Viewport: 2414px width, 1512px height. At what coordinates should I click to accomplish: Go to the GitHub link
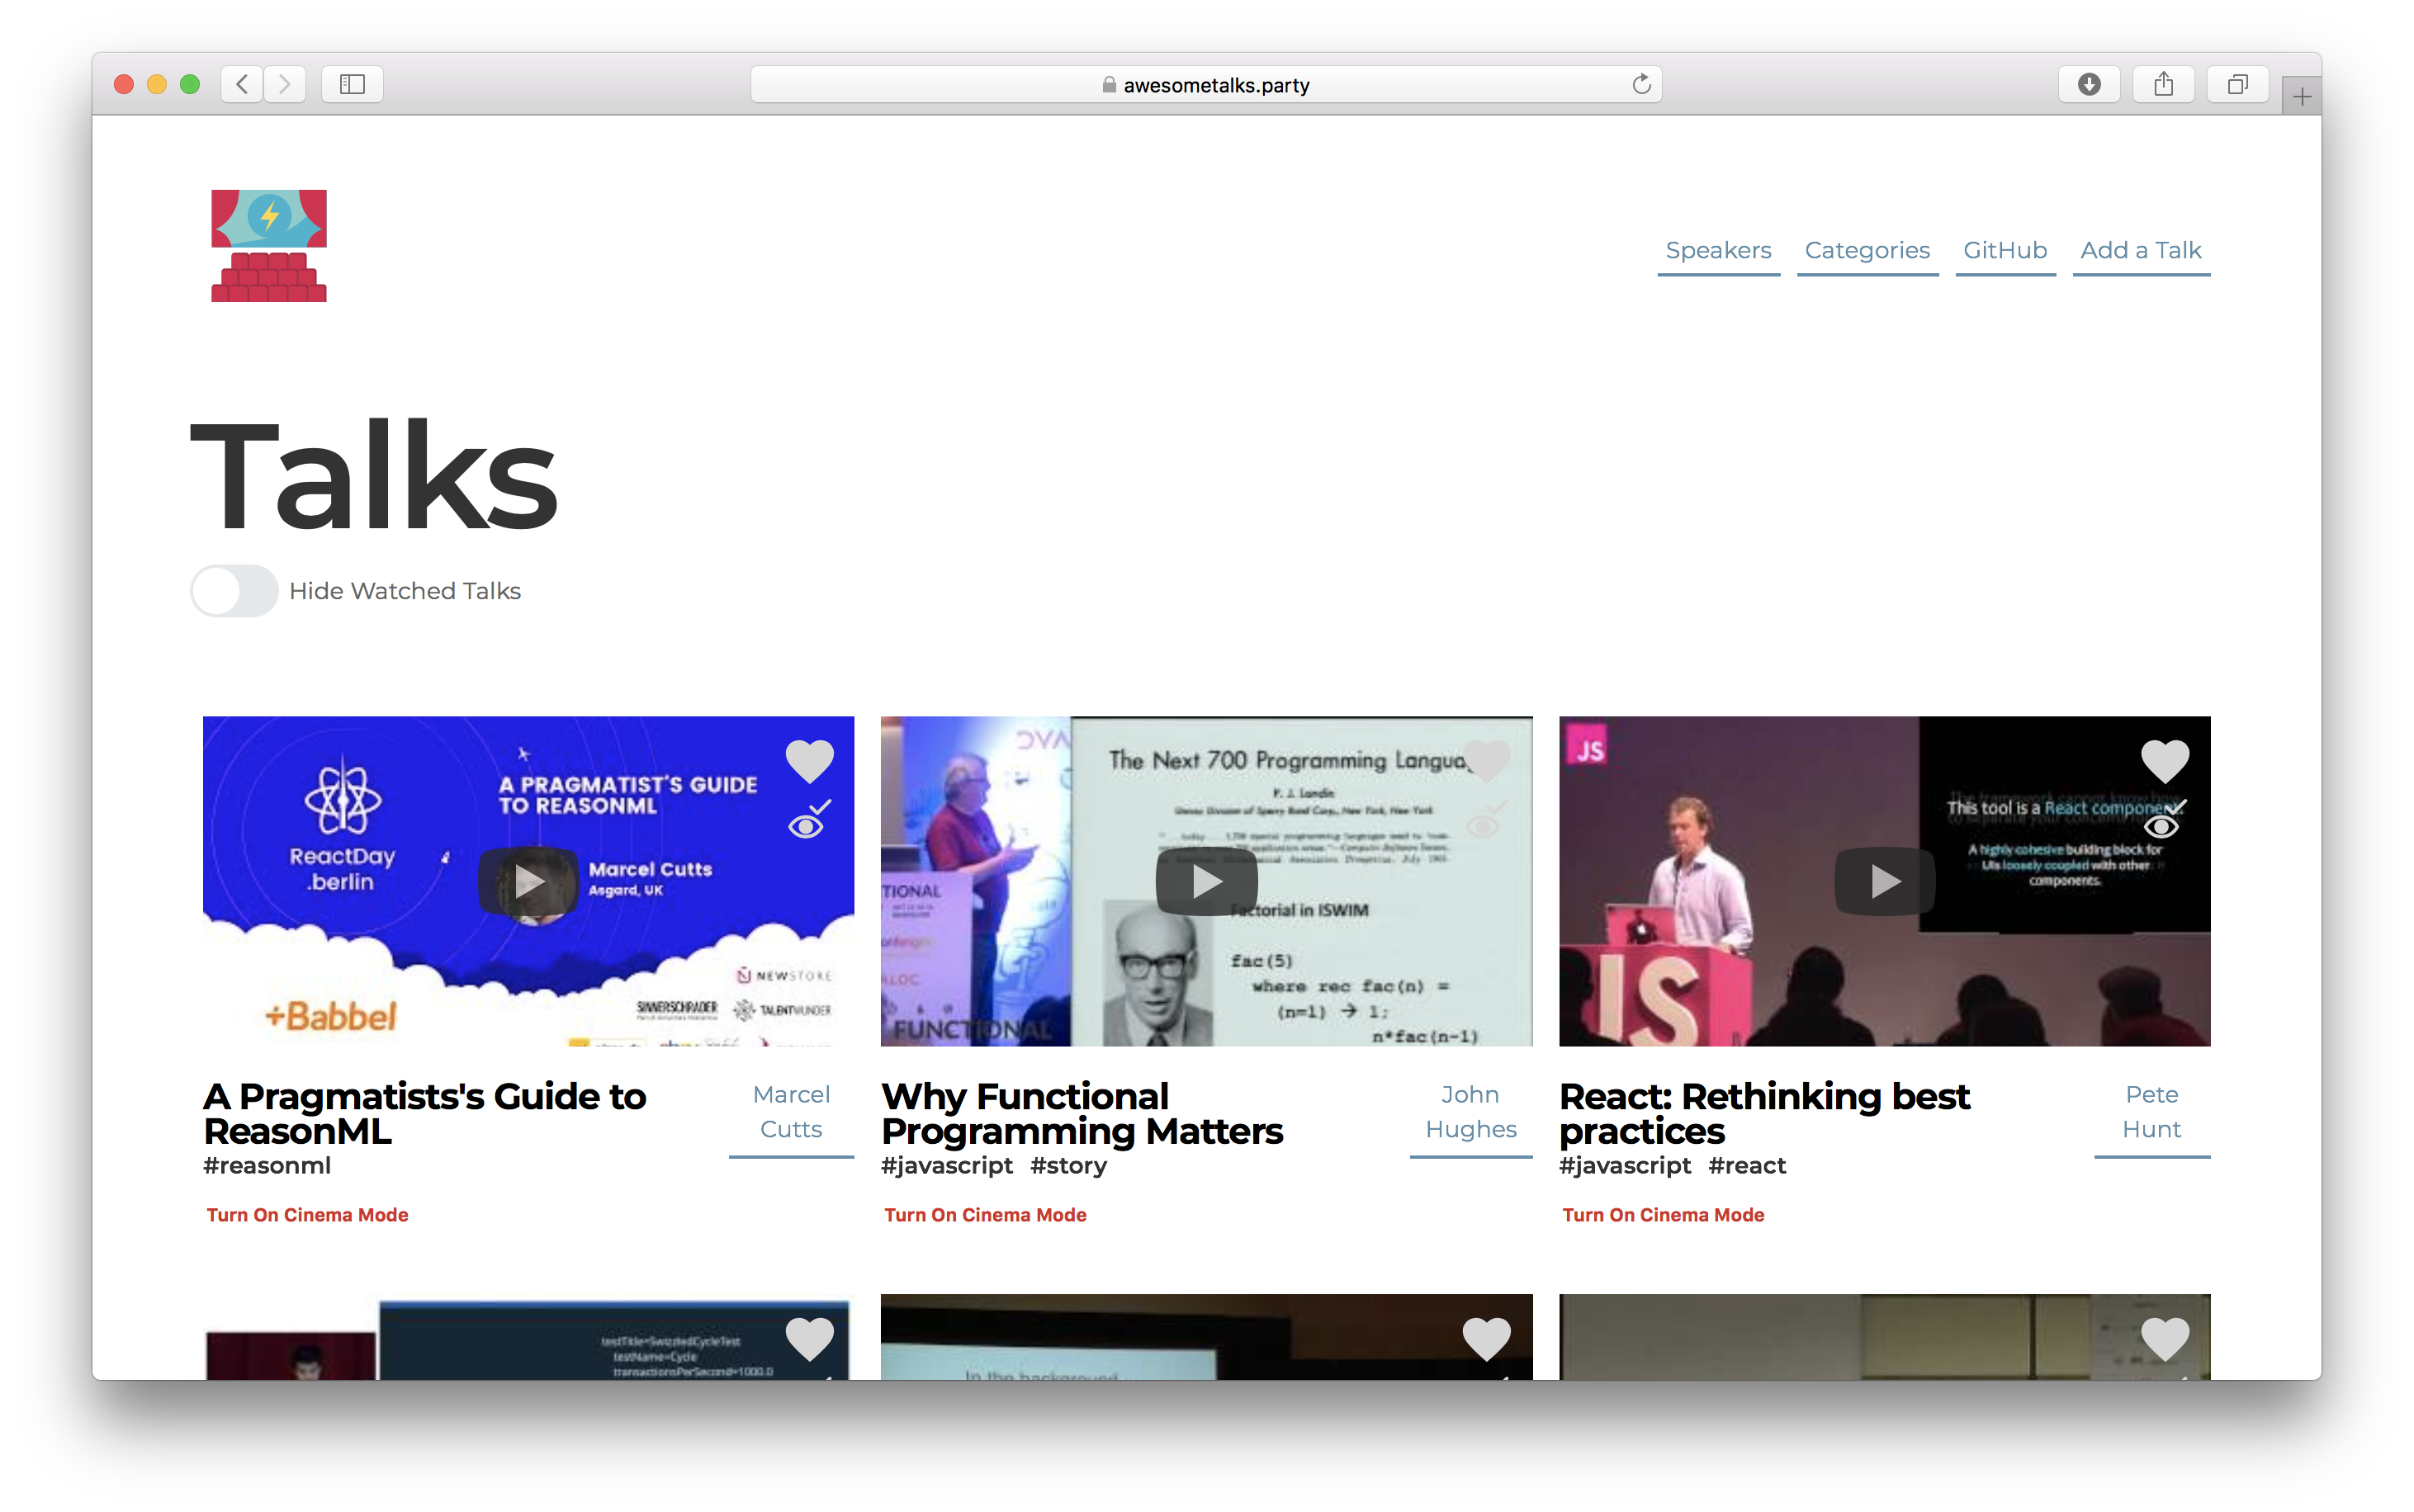coord(2004,250)
